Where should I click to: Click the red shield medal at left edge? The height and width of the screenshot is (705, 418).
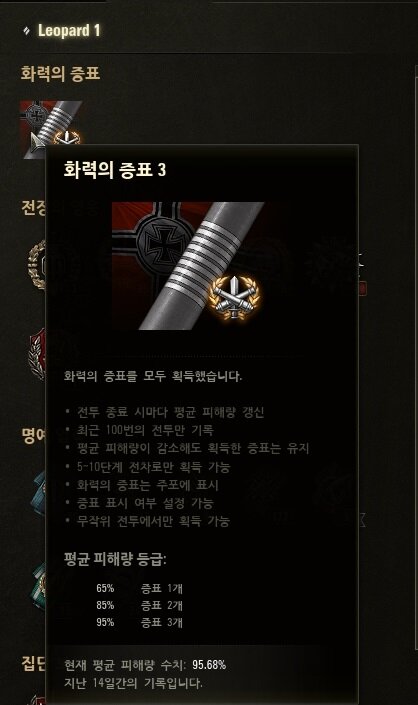[37, 353]
